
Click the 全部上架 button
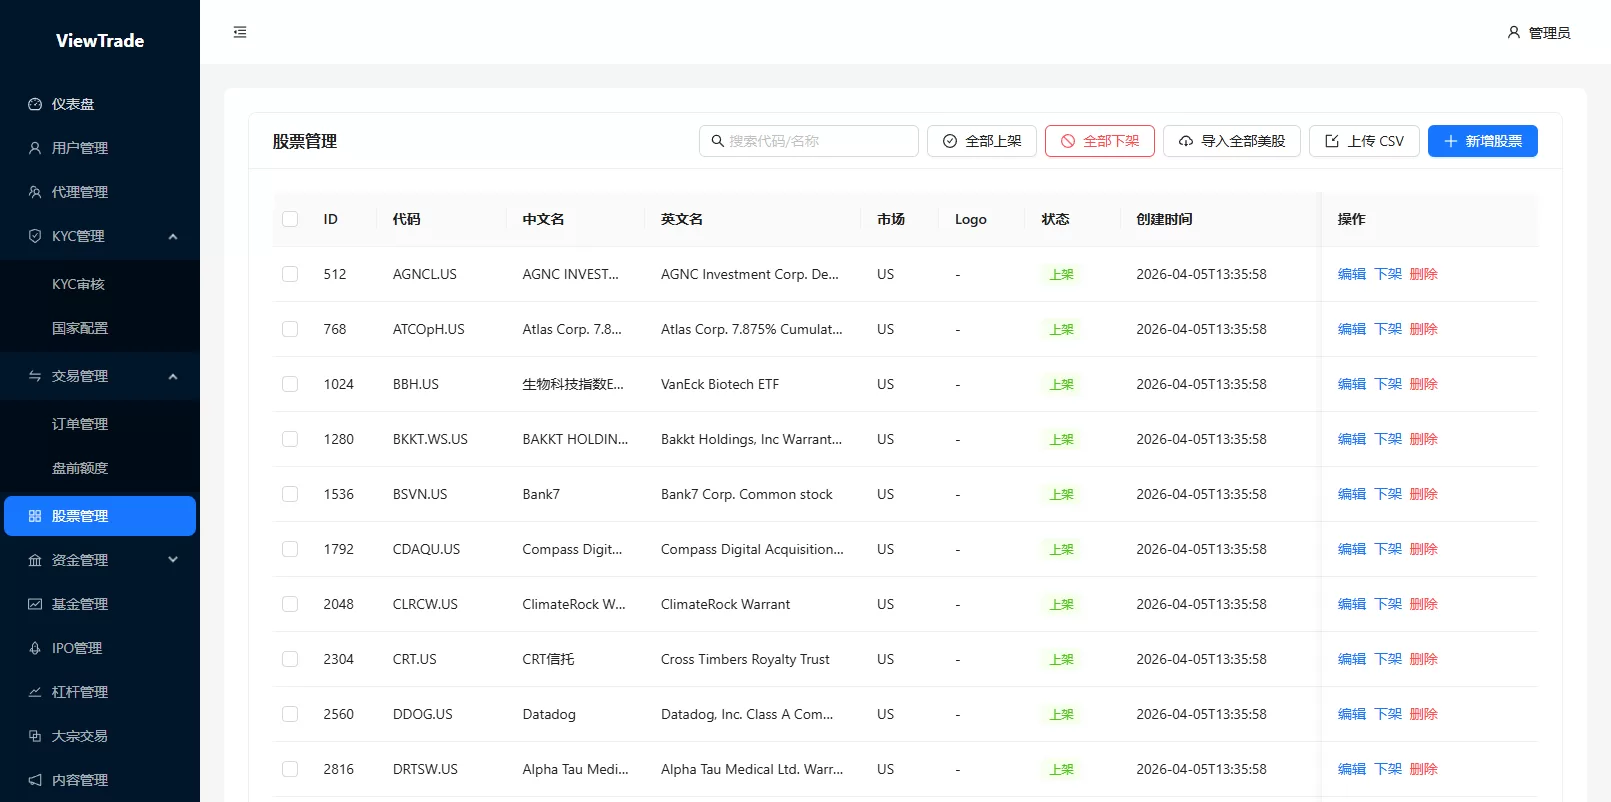[982, 141]
